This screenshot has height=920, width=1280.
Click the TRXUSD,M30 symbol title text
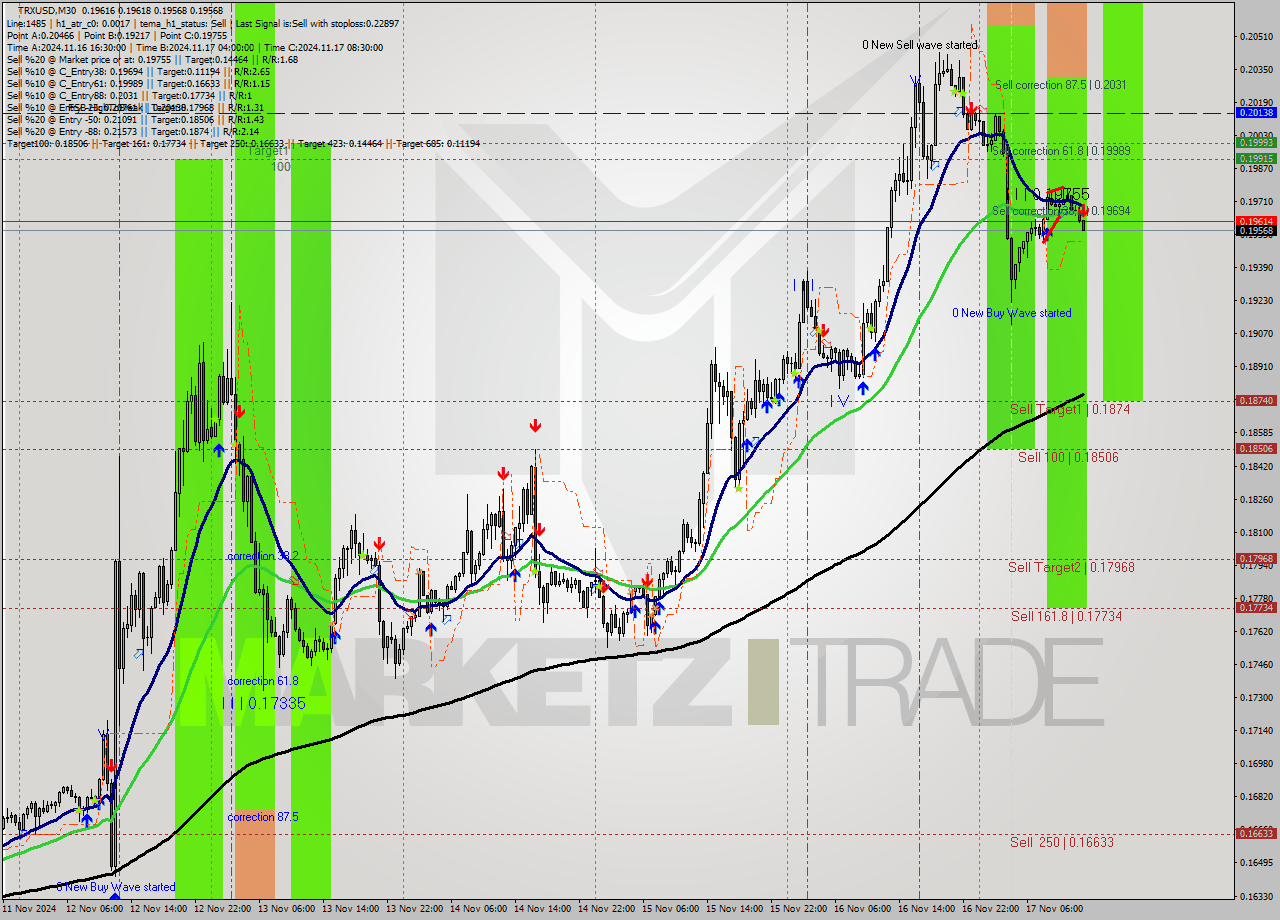tap(46, 10)
